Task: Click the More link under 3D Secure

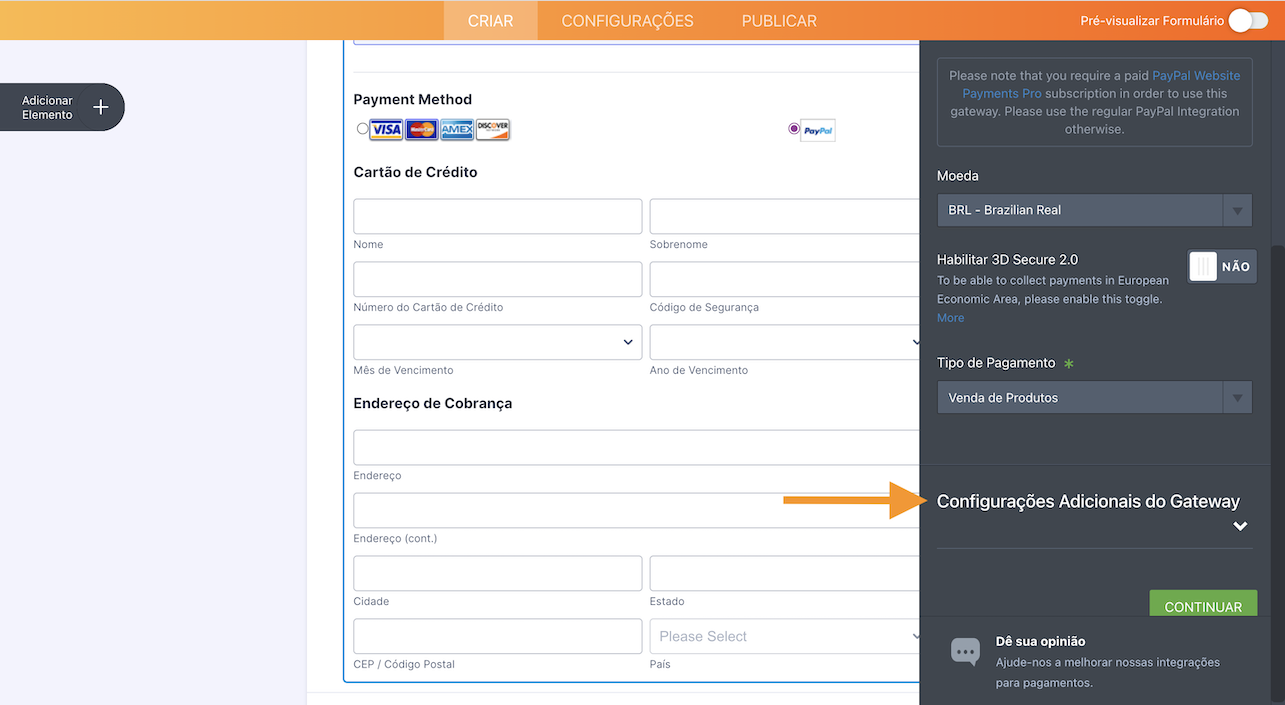Action: tap(951, 318)
